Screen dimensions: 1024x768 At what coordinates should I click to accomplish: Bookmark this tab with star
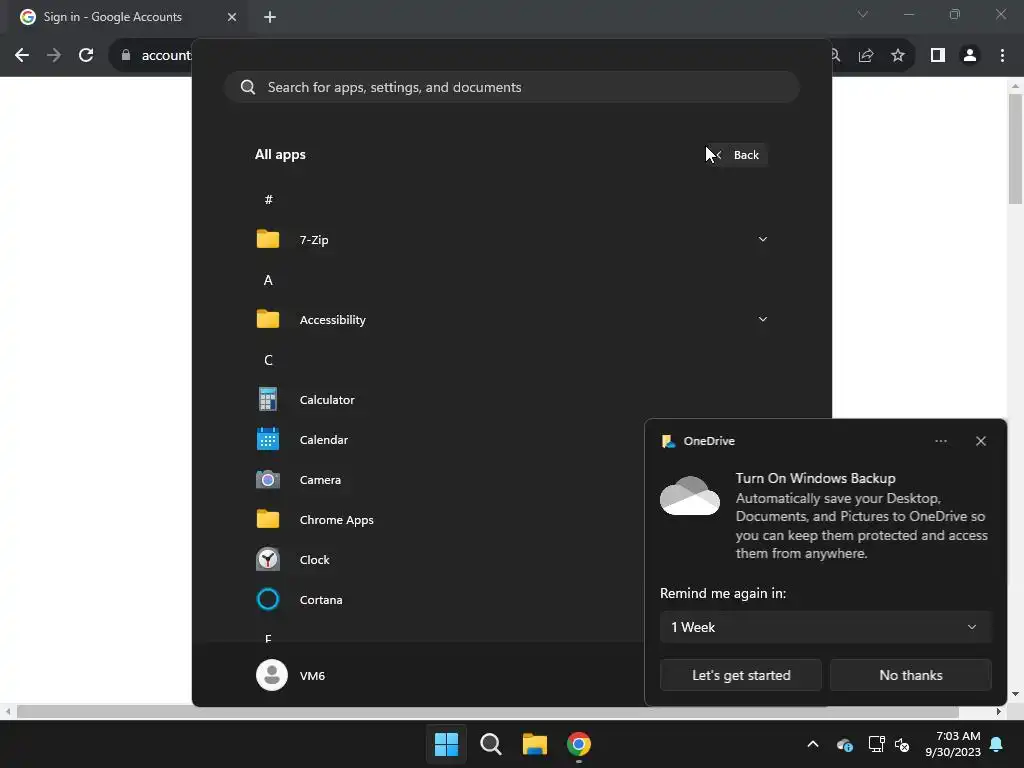coord(898,55)
